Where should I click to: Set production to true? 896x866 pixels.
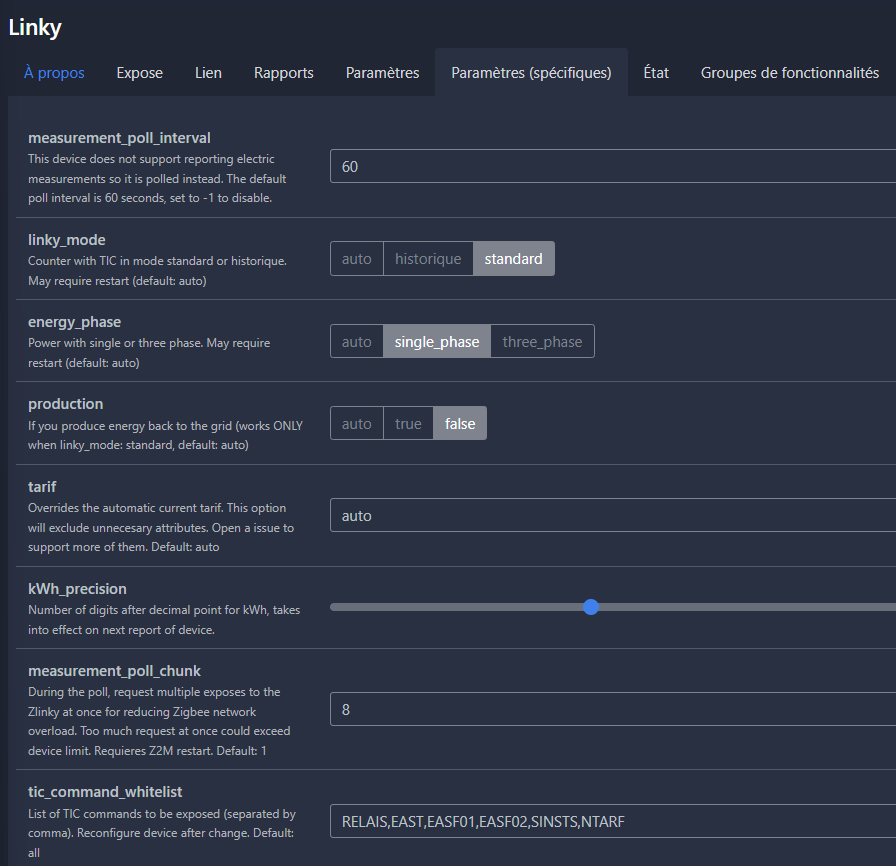(x=408, y=424)
